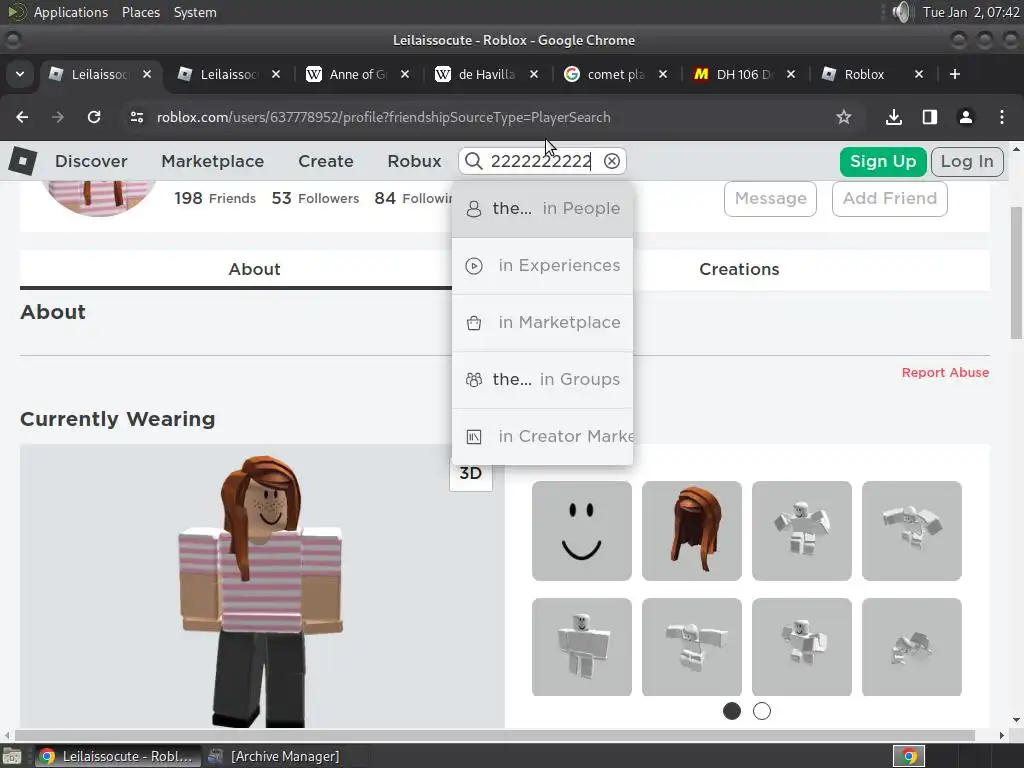Close the DH 106 tab
Image resolution: width=1024 pixels, height=768 pixels.
(791, 74)
